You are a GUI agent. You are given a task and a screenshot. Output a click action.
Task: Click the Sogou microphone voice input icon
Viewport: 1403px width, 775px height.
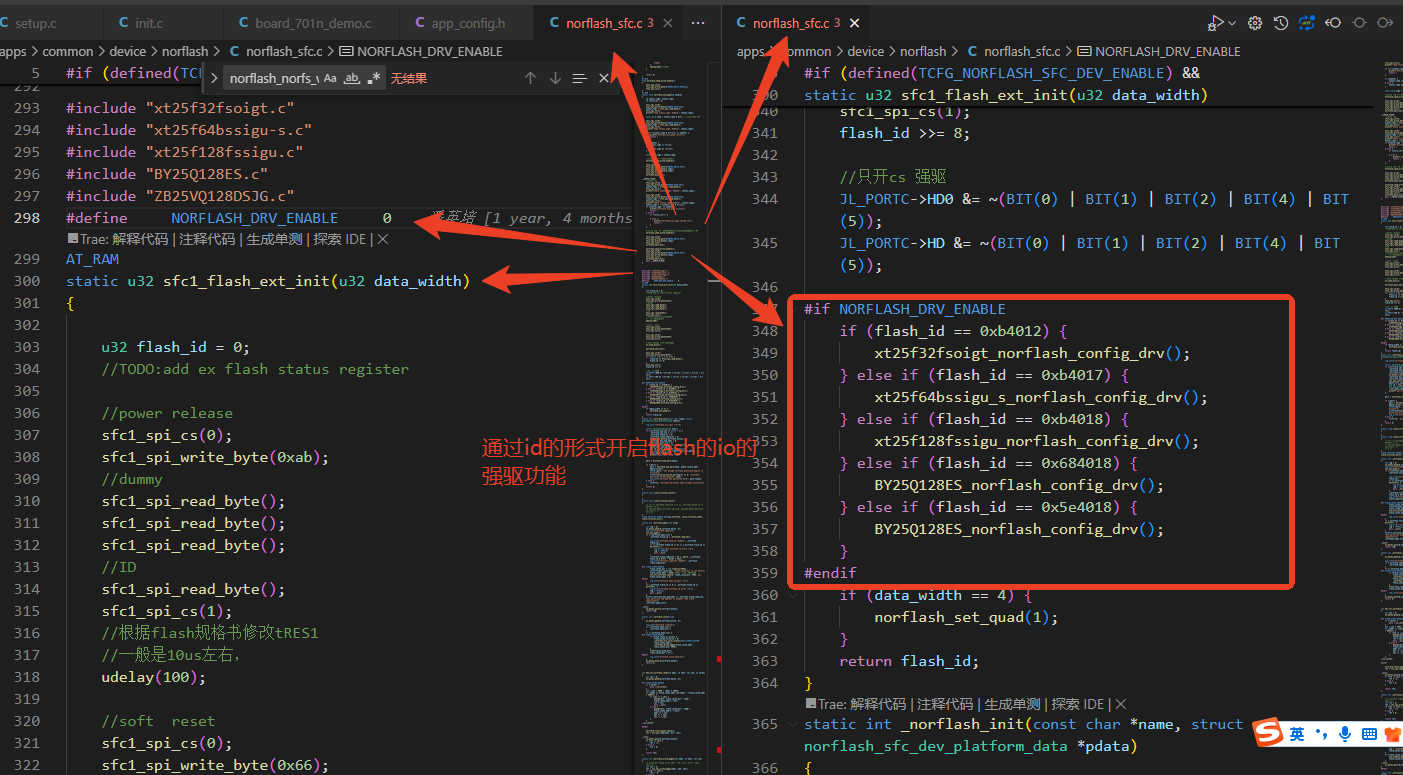coord(1346,734)
